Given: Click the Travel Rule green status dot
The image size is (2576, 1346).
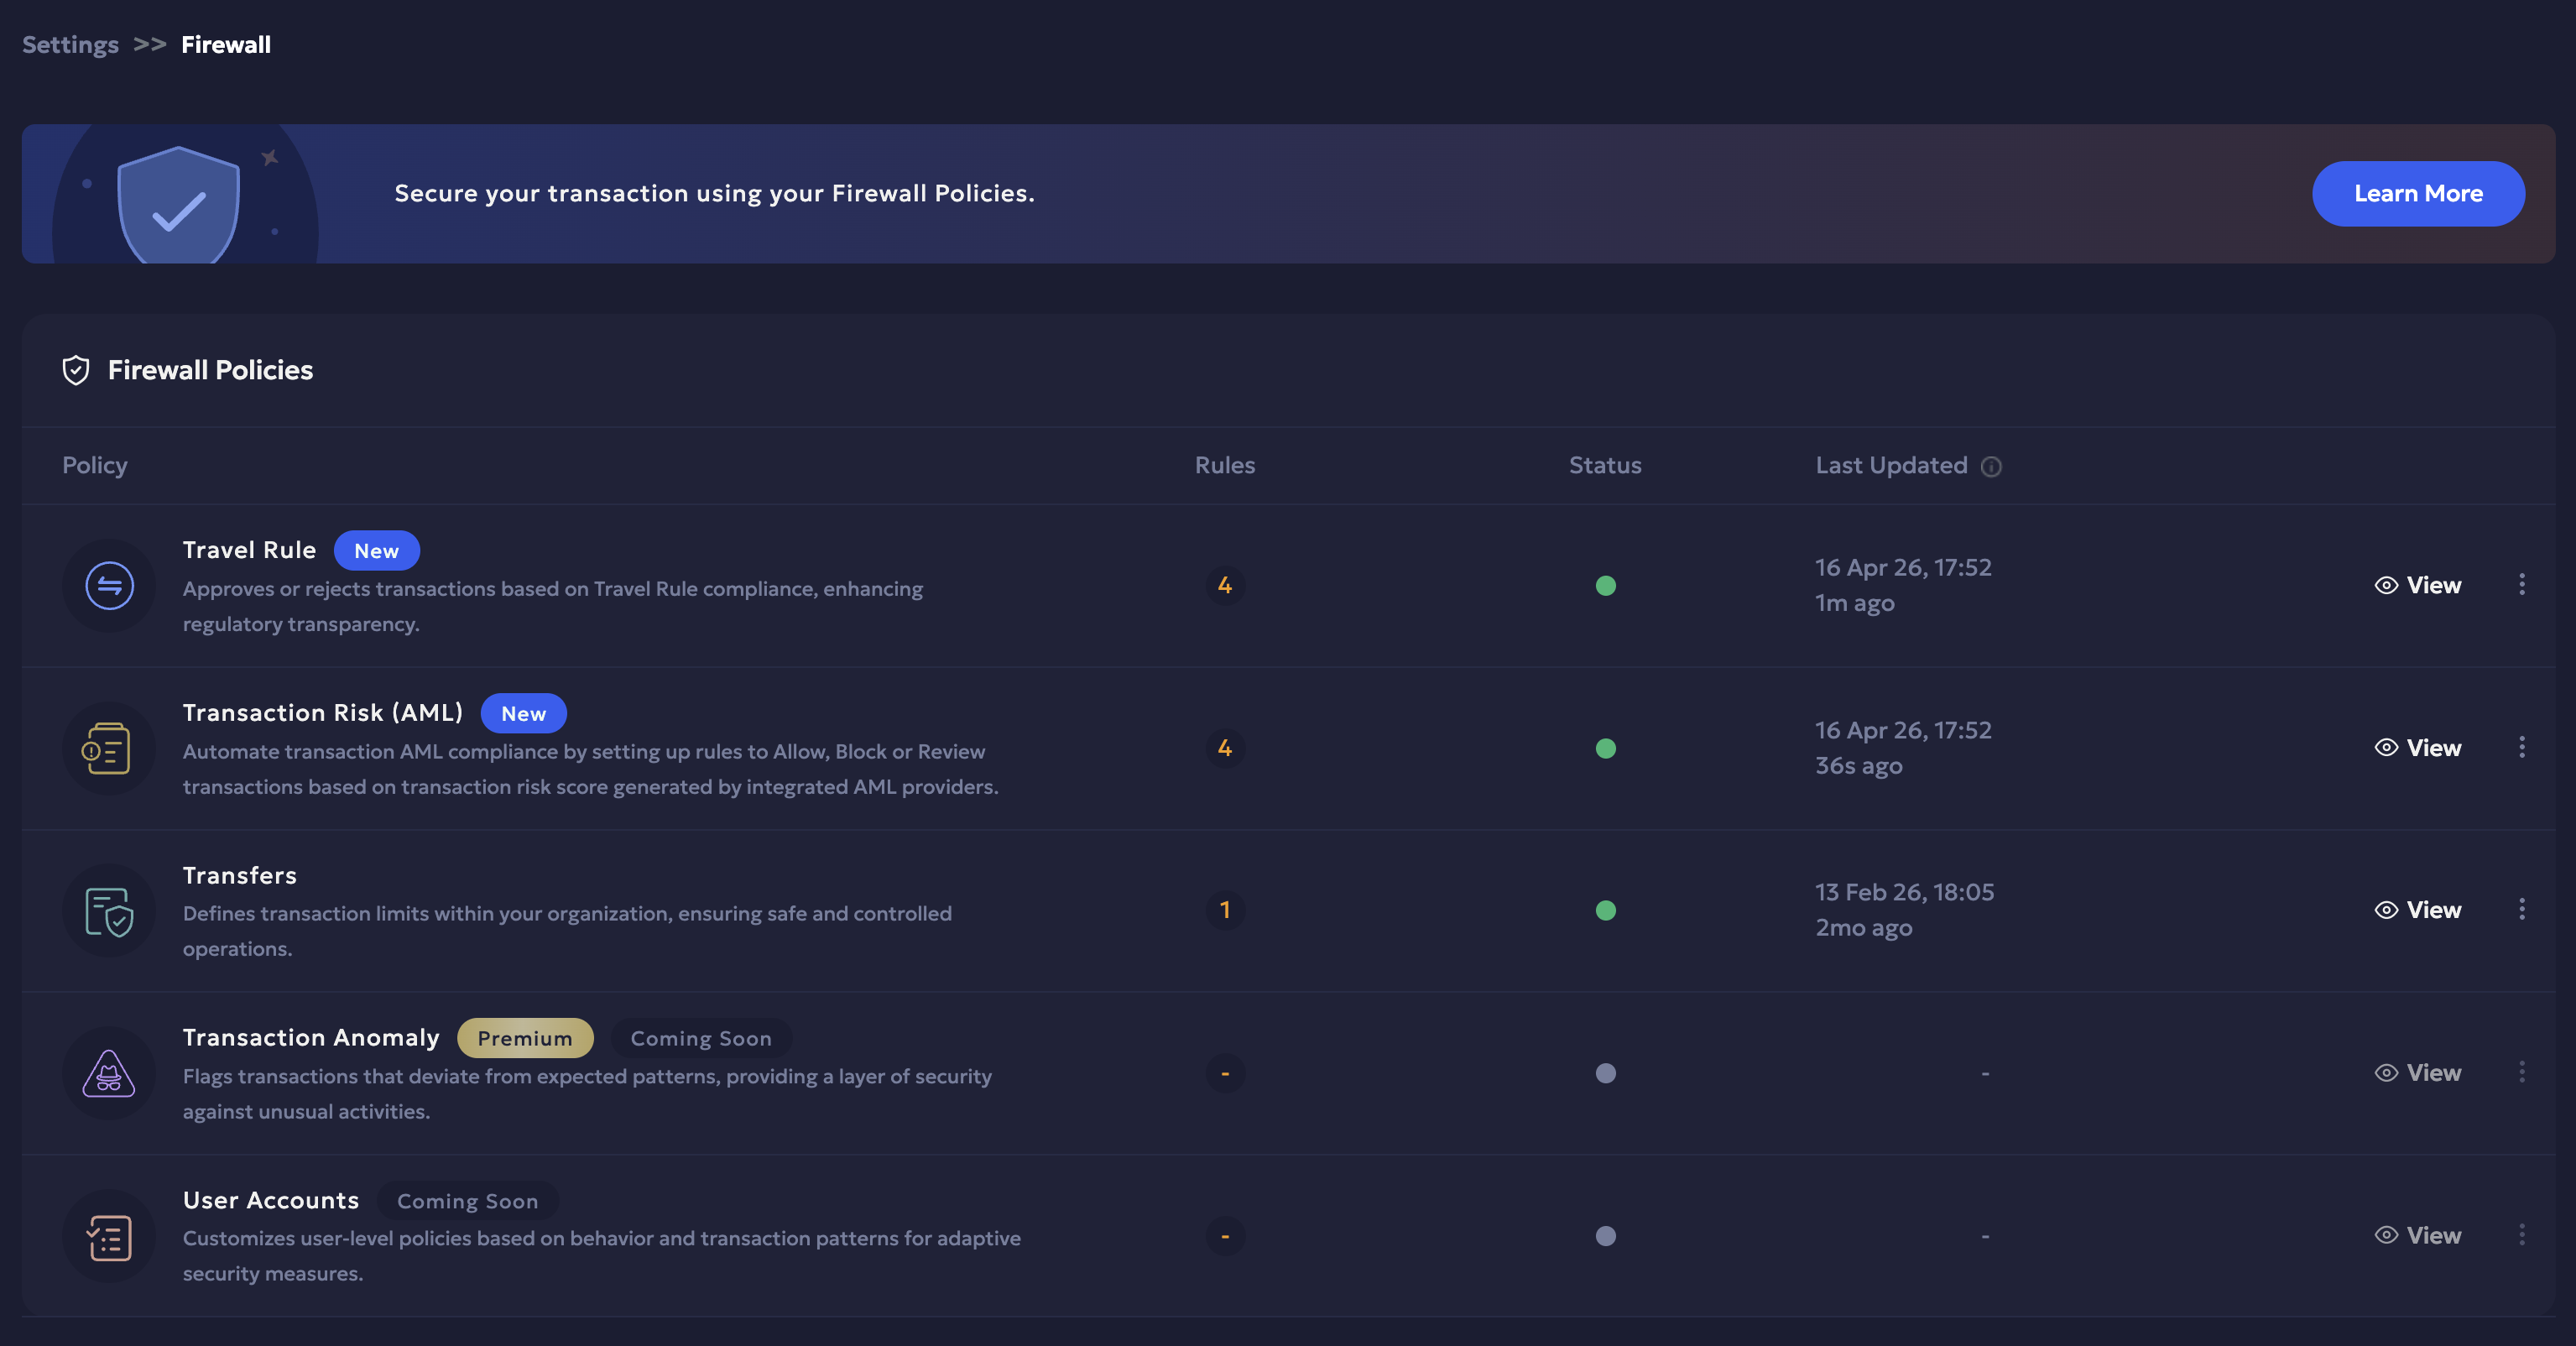Looking at the screenshot, I should click(1605, 586).
